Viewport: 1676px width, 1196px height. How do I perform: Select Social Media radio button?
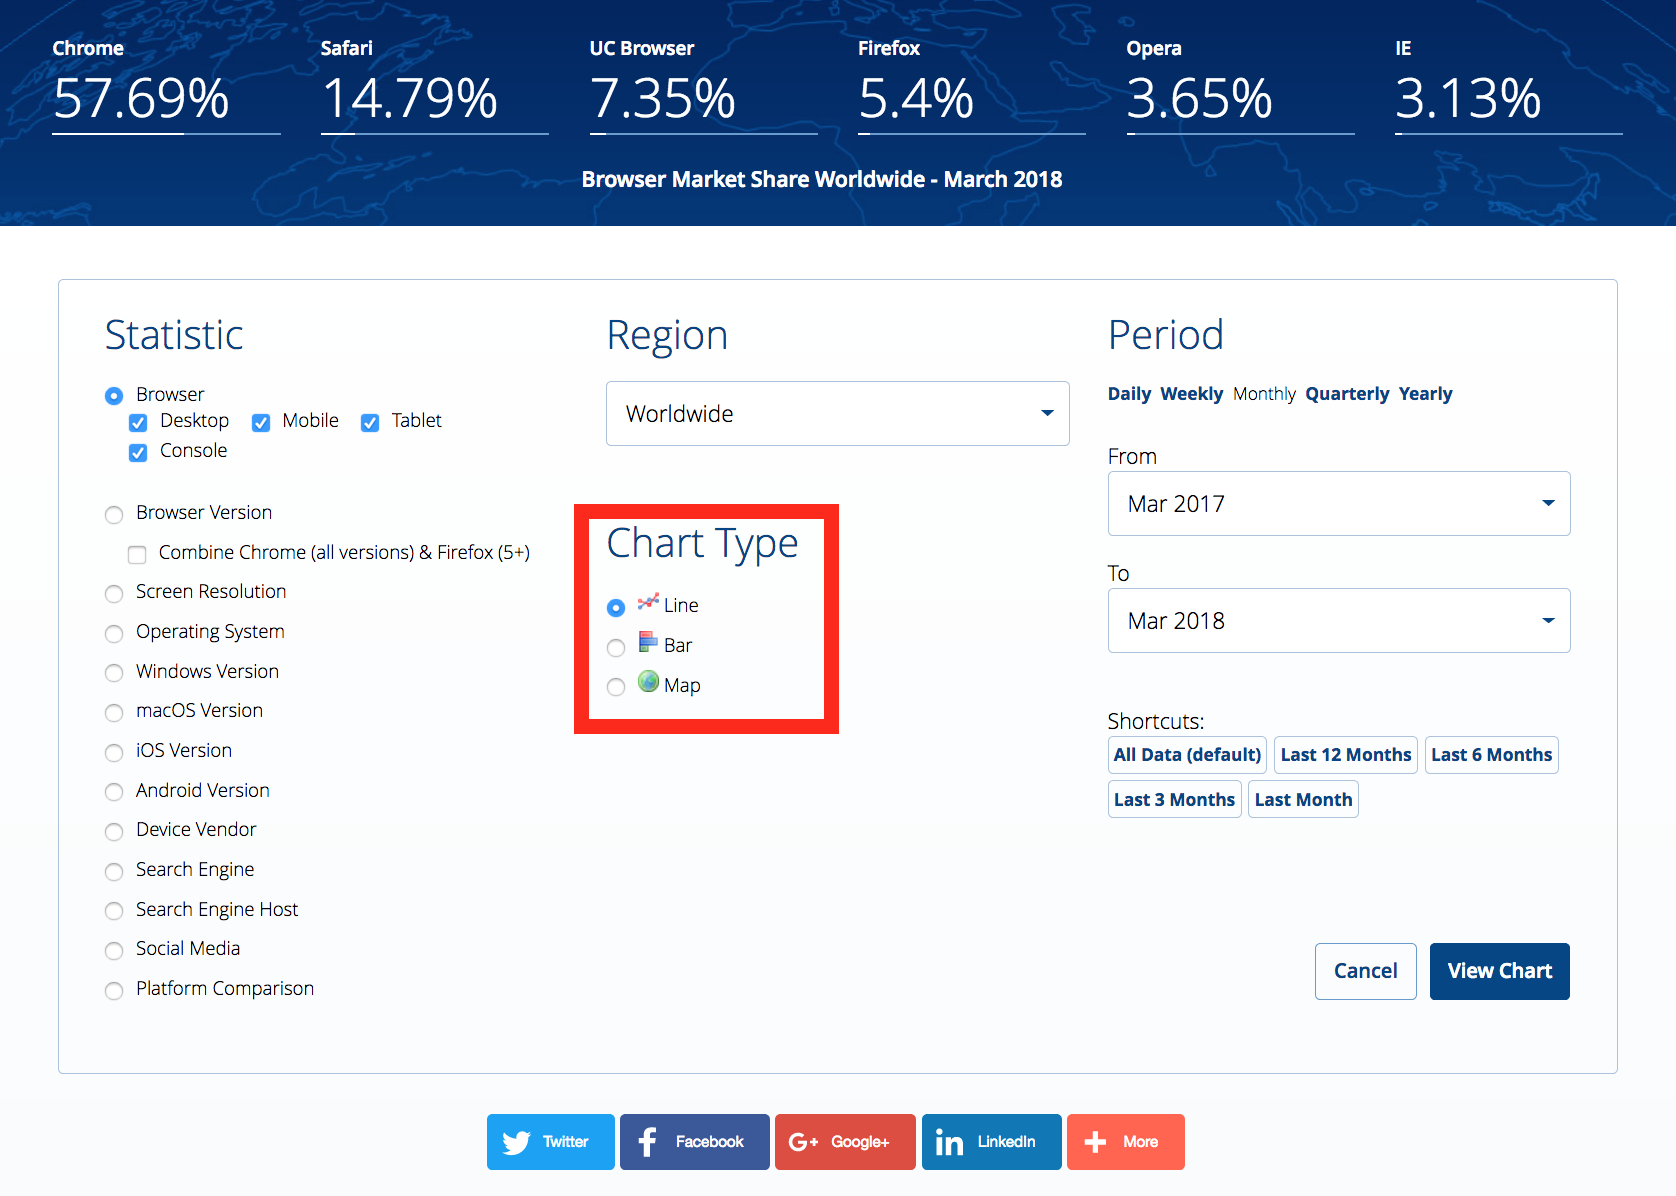click(x=114, y=950)
